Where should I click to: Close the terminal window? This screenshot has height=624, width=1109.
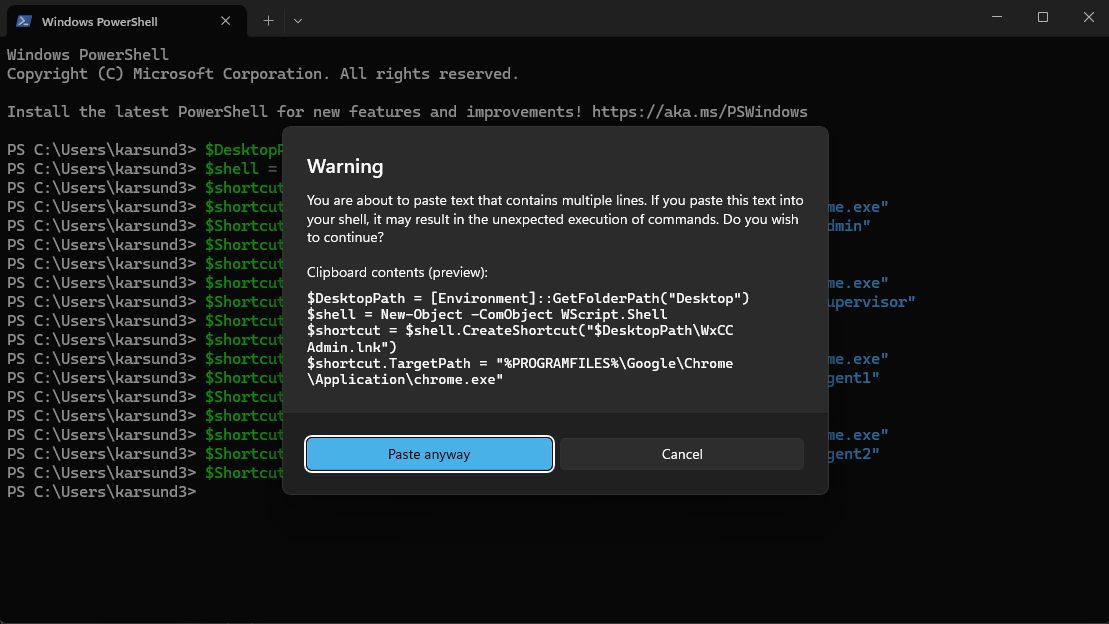coord(1088,17)
